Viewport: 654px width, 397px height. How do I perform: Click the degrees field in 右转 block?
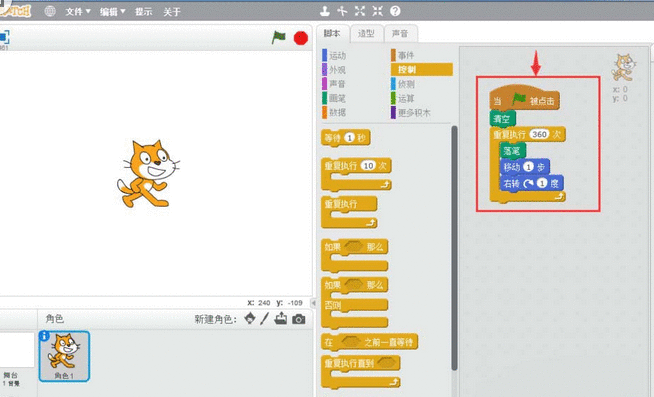coord(541,183)
